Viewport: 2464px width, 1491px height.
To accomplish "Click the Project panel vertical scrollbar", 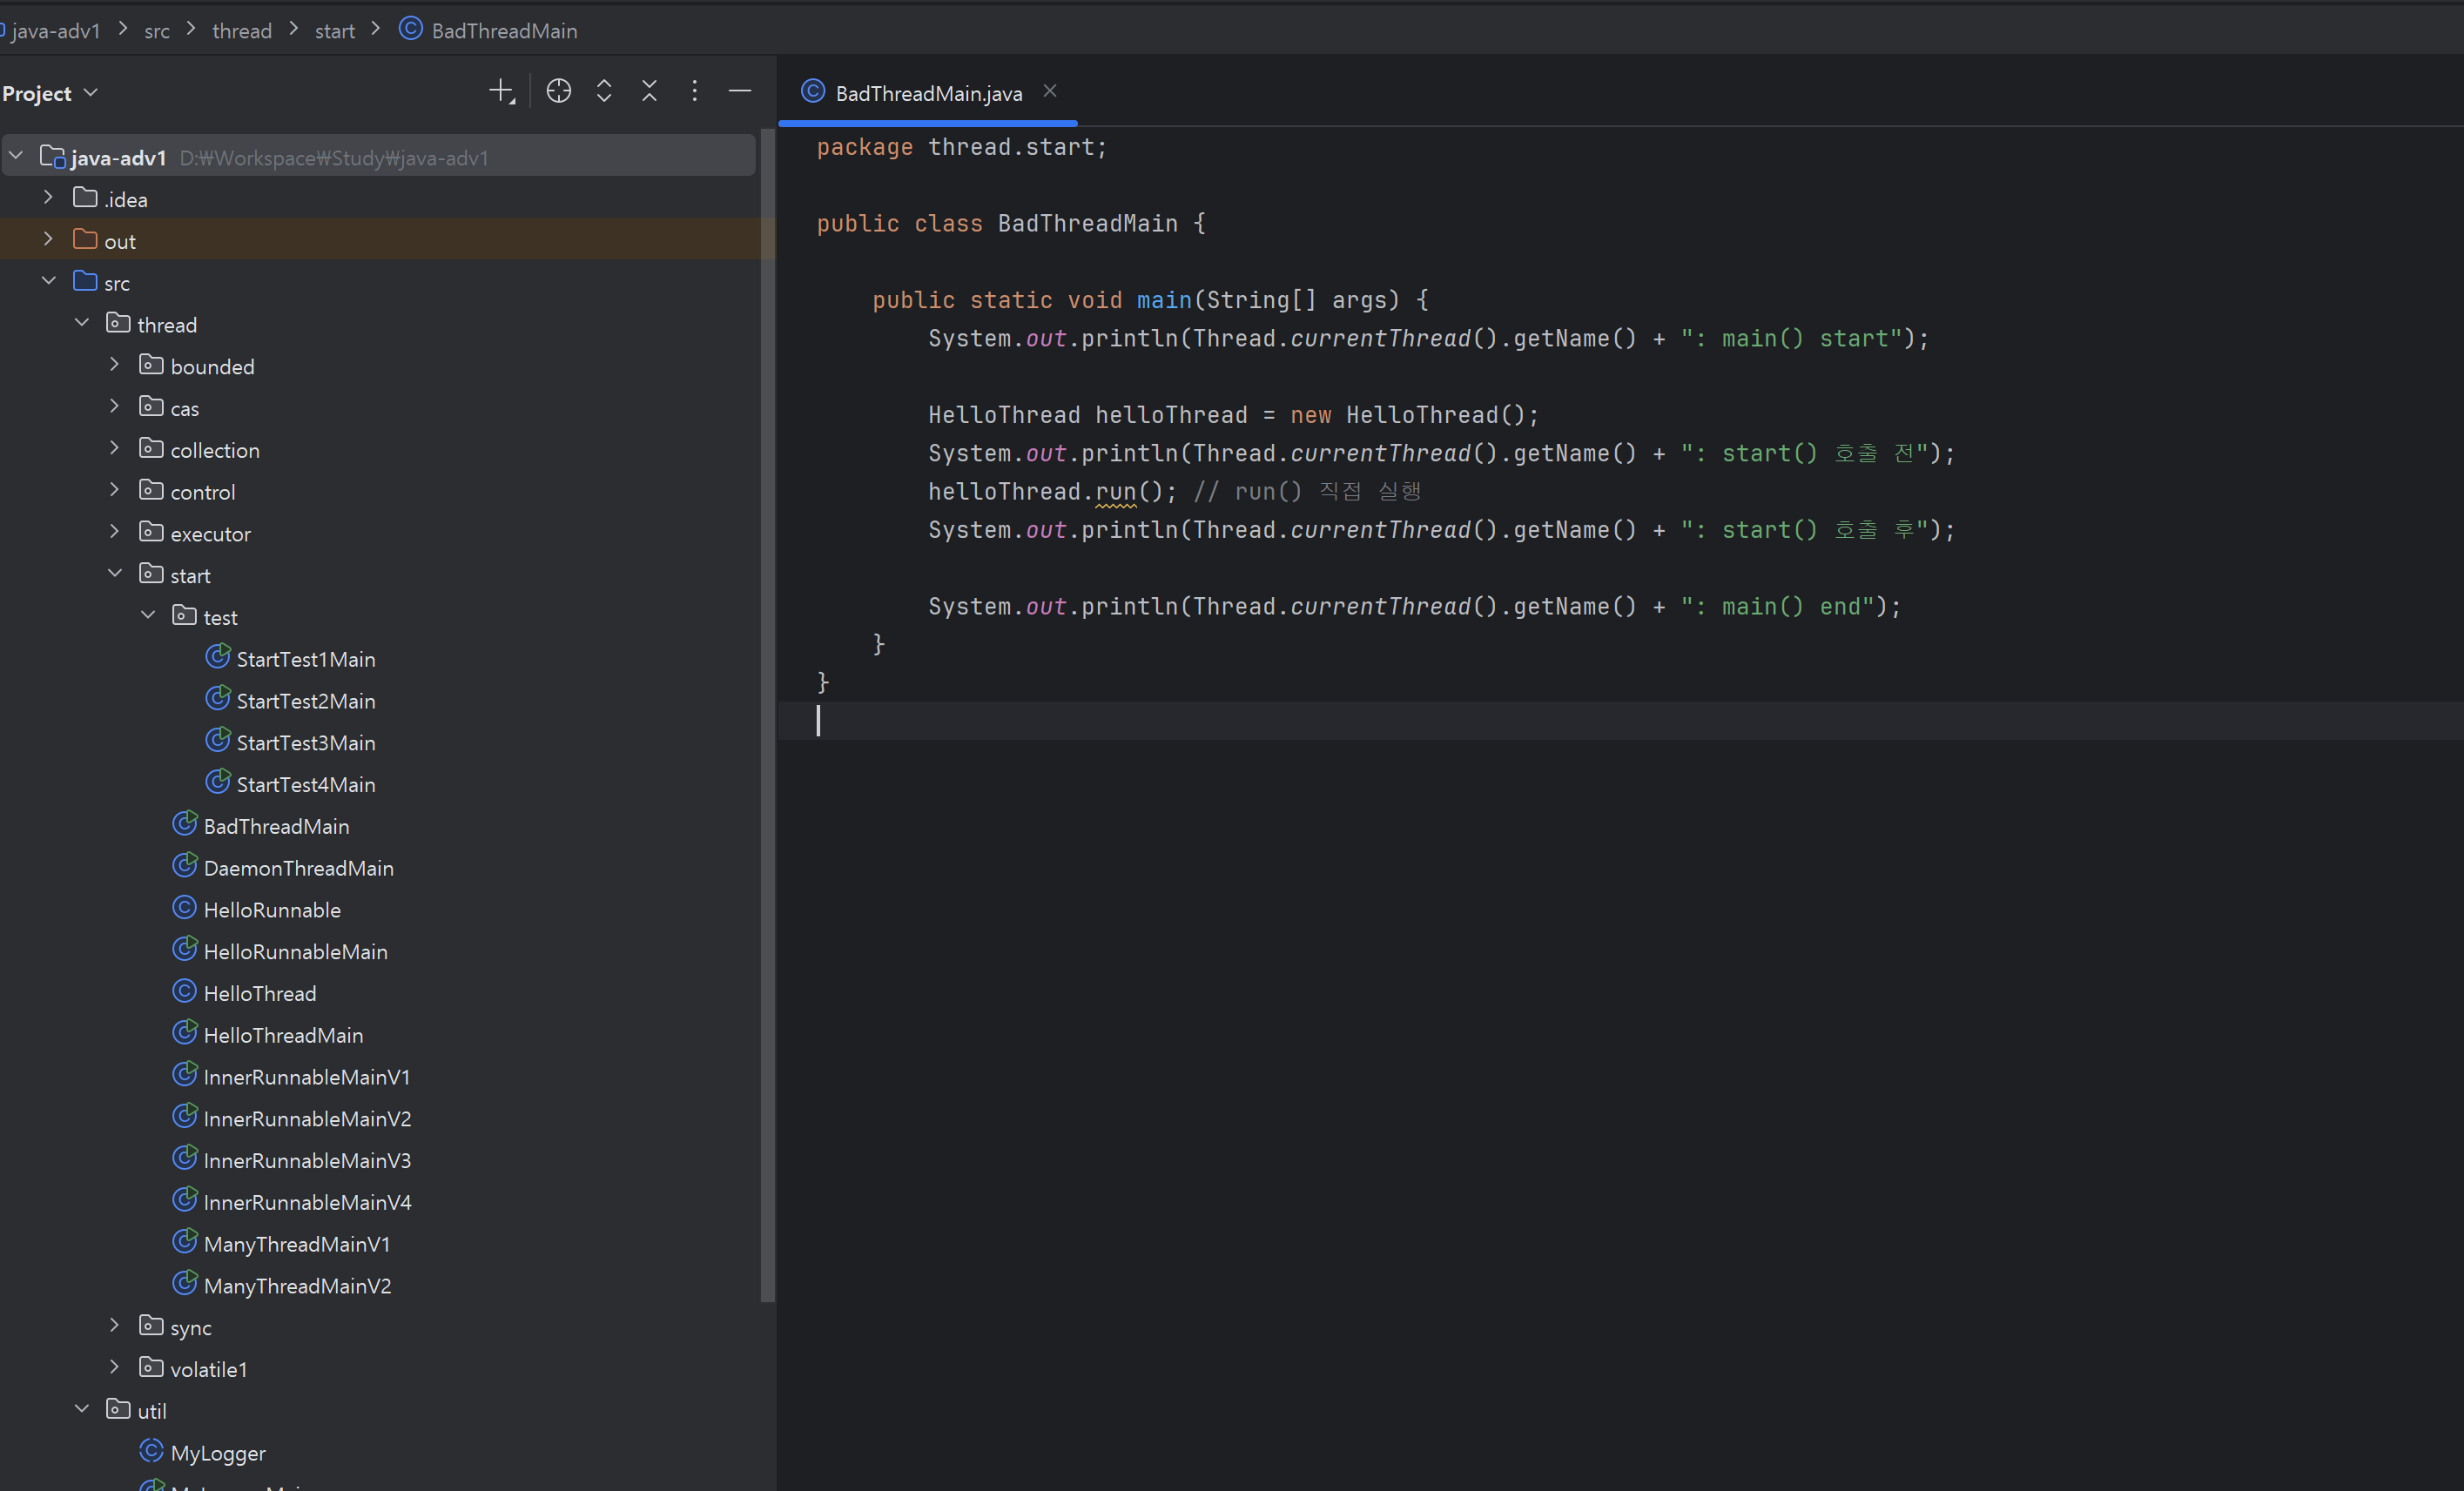I will coord(768,715).
